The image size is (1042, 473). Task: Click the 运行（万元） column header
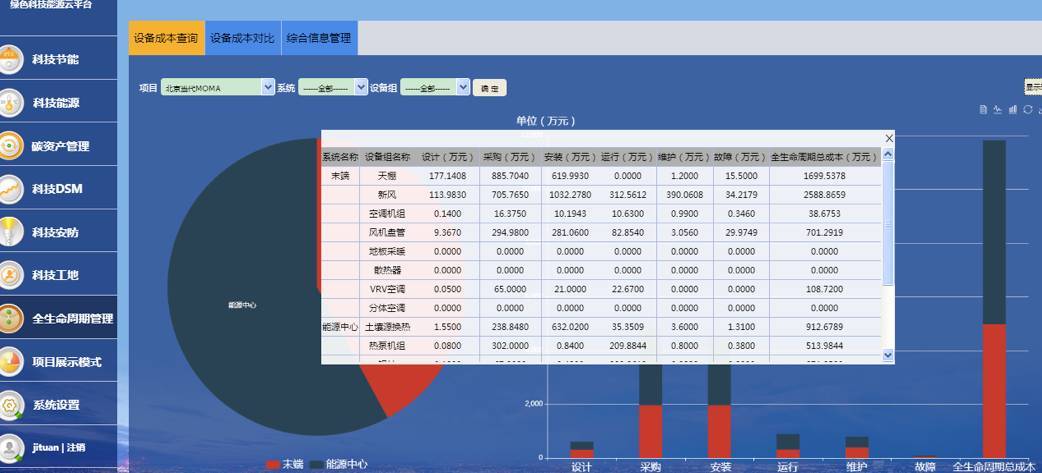pyautogui.click(x=627, y=157)
